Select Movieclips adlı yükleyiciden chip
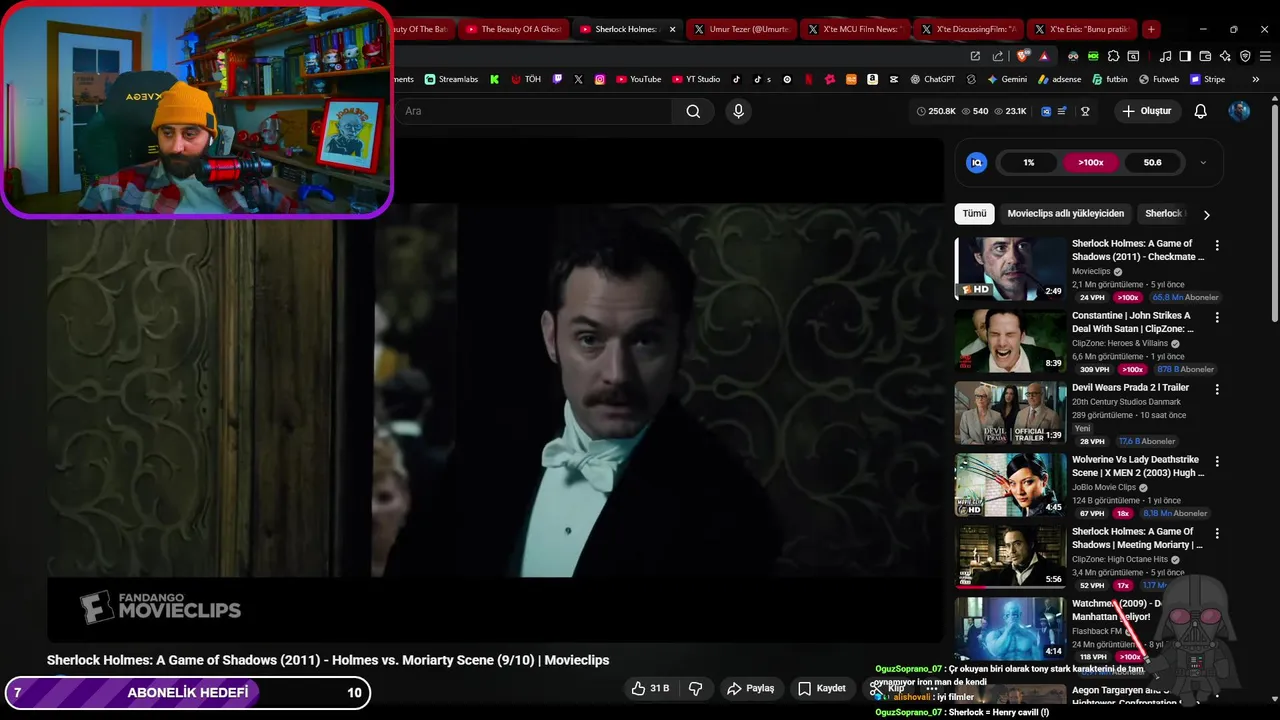 coord(1066,213)
